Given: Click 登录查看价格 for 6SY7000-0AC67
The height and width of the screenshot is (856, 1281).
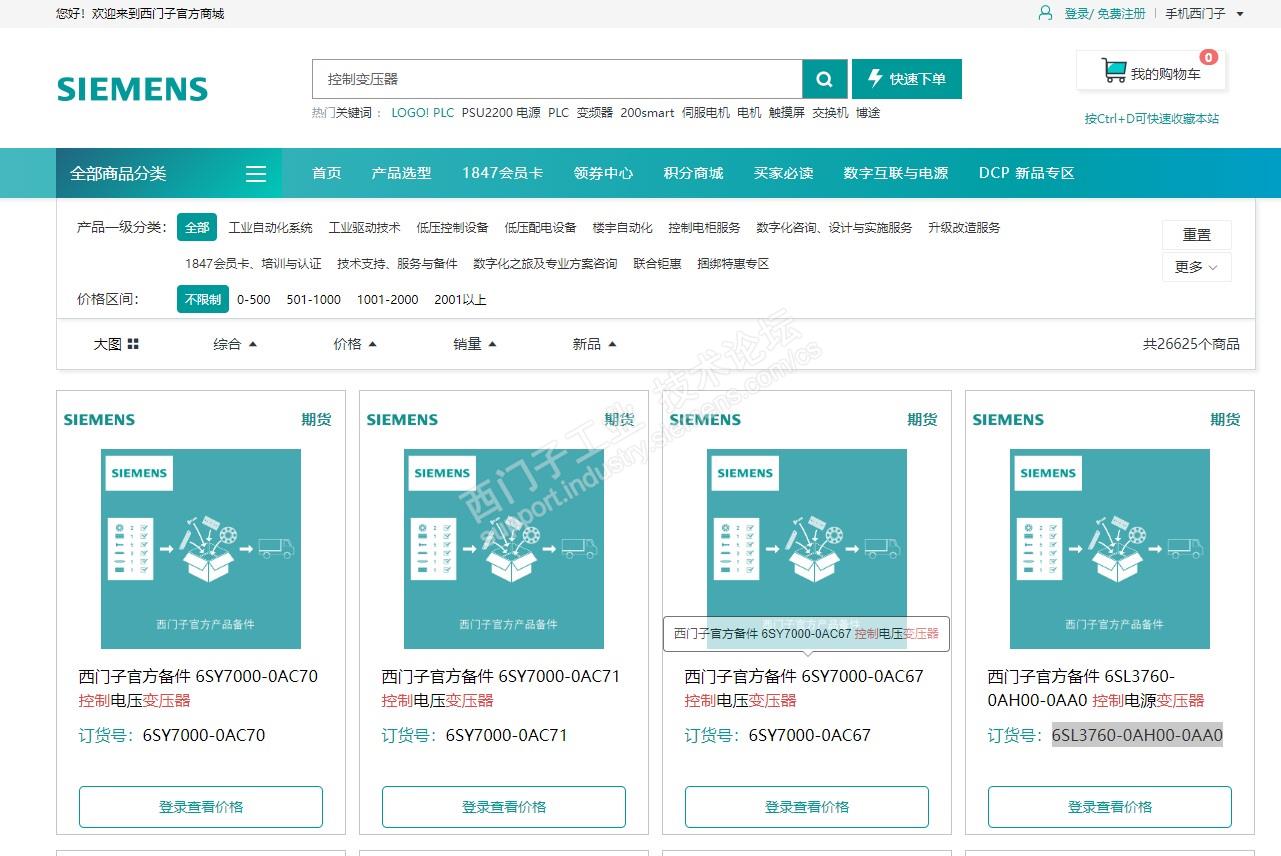Looking at the screenshot, I should pos(807,807).
